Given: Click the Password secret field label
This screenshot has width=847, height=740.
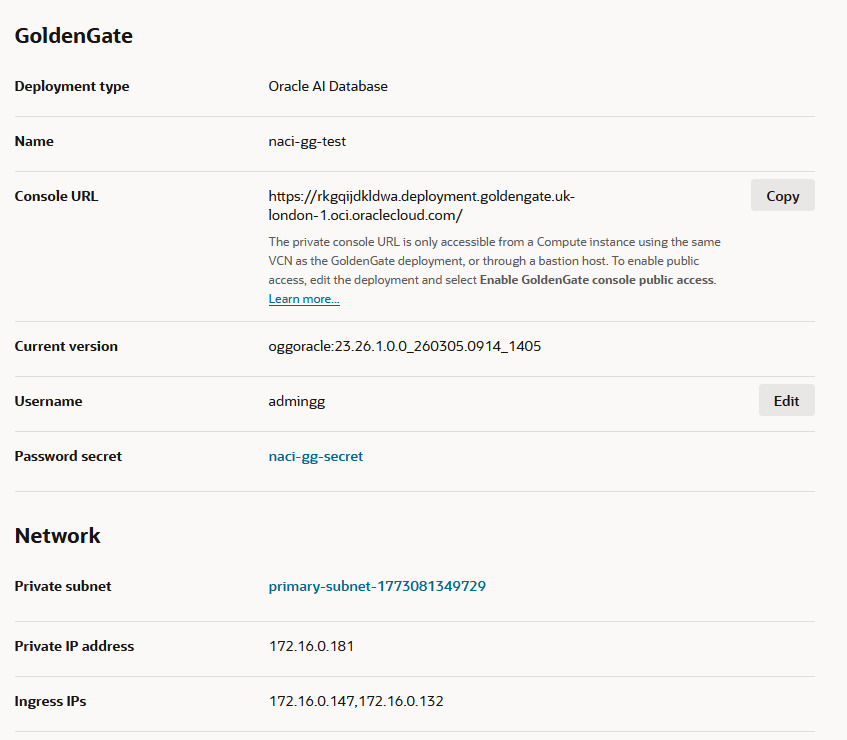Looking at the screenshot, I should coord(68,456).
